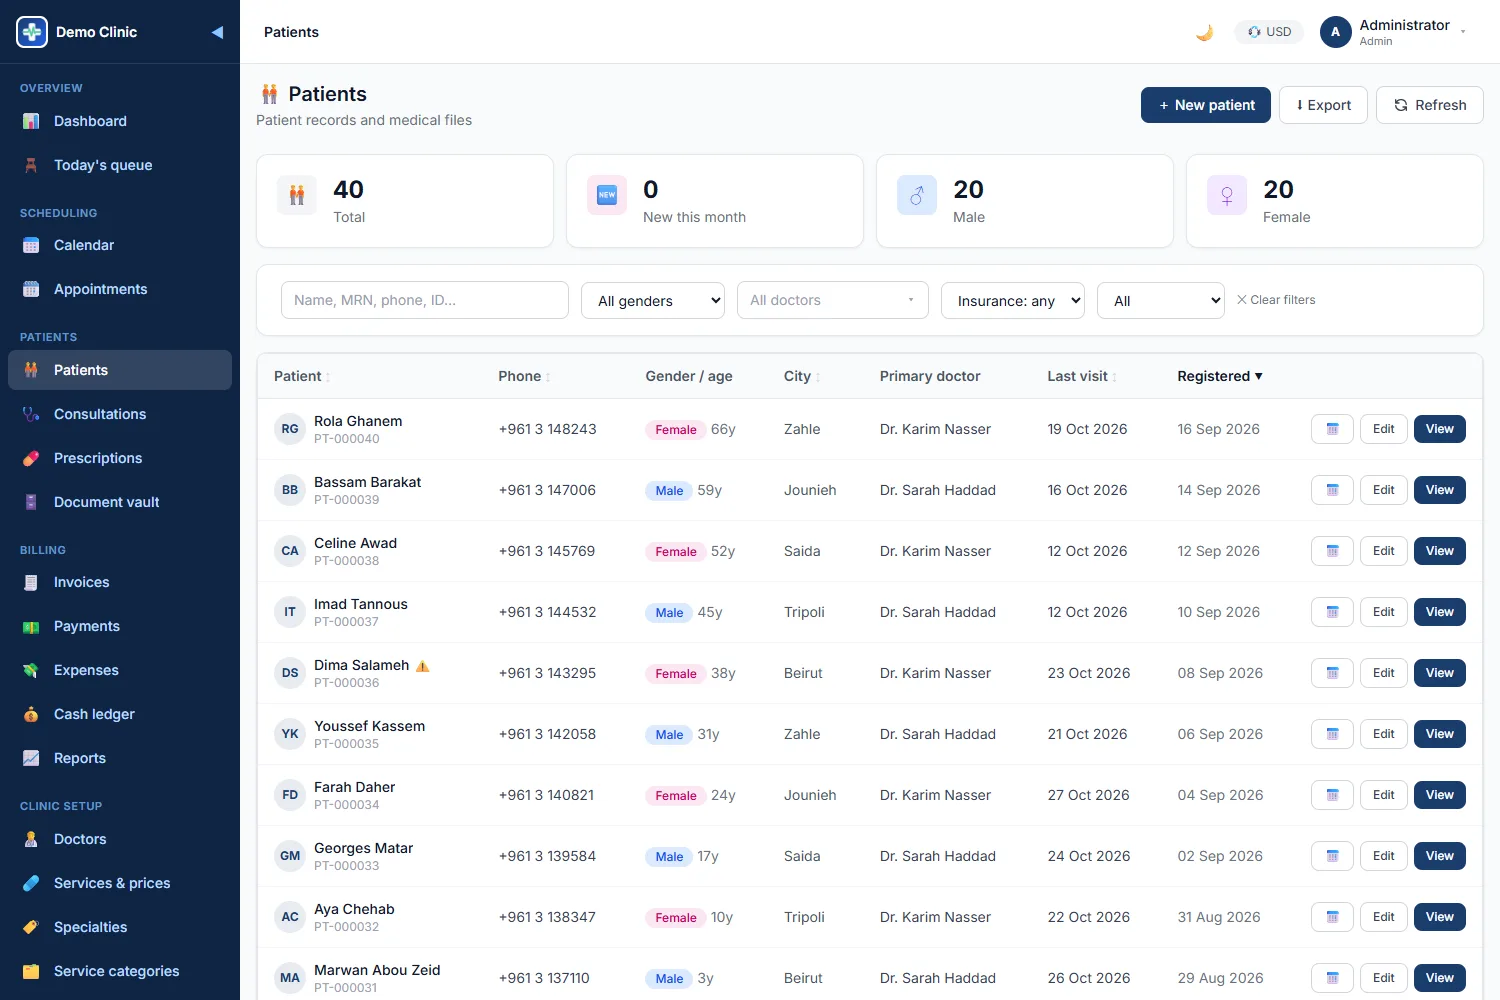This screenshot has width=1500, height=1000.
Task: Refresh the patients table
Action: [x=1430, y=105]
